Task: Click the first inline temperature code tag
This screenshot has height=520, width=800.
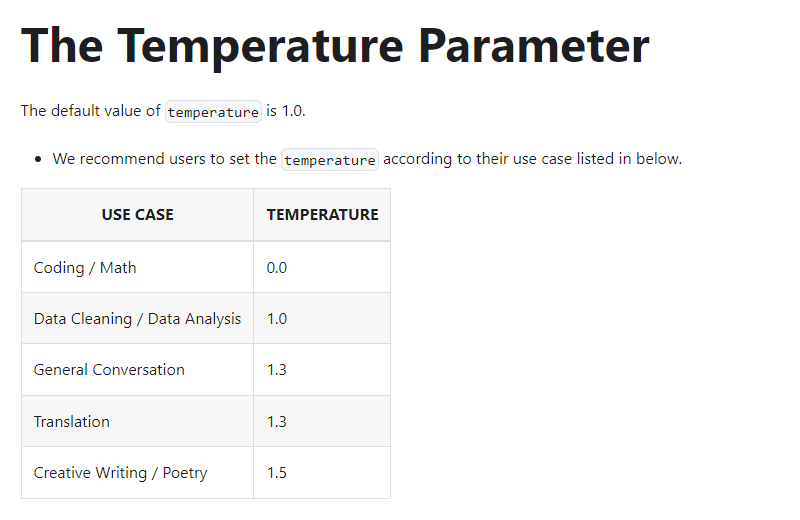Action: click(213, 111)
